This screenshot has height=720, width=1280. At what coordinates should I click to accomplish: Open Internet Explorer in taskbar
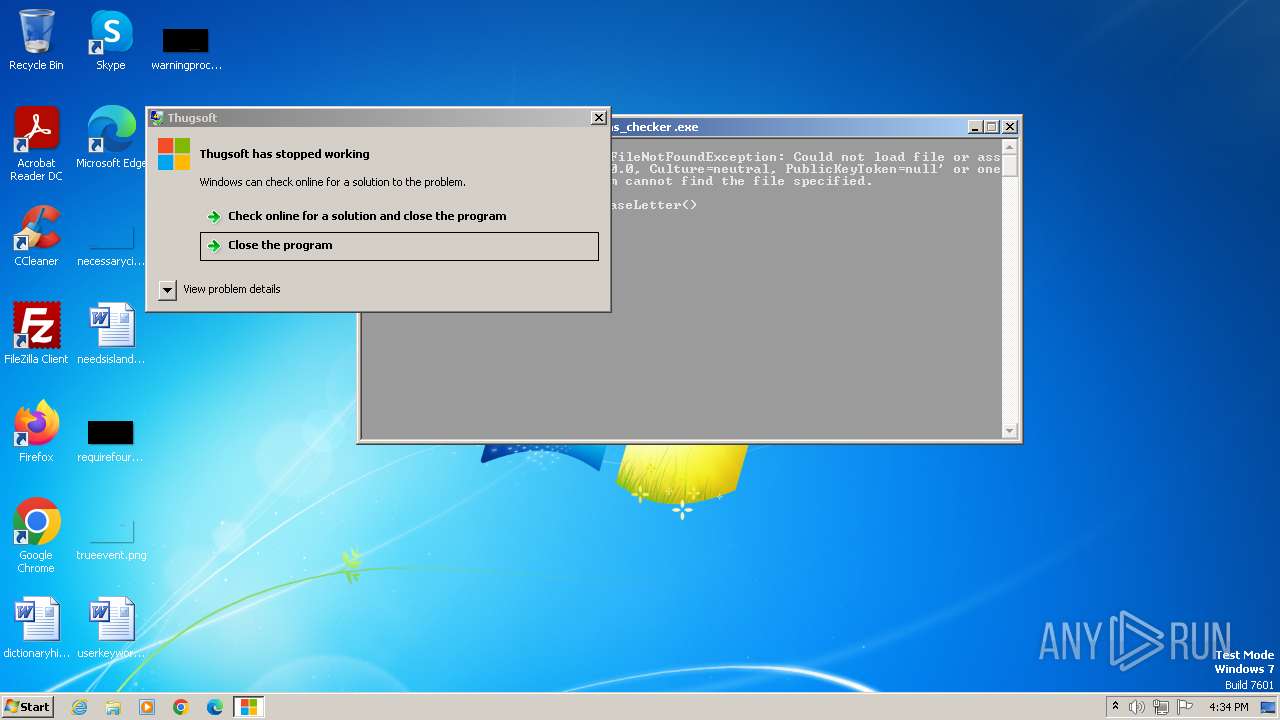[79, 707]
